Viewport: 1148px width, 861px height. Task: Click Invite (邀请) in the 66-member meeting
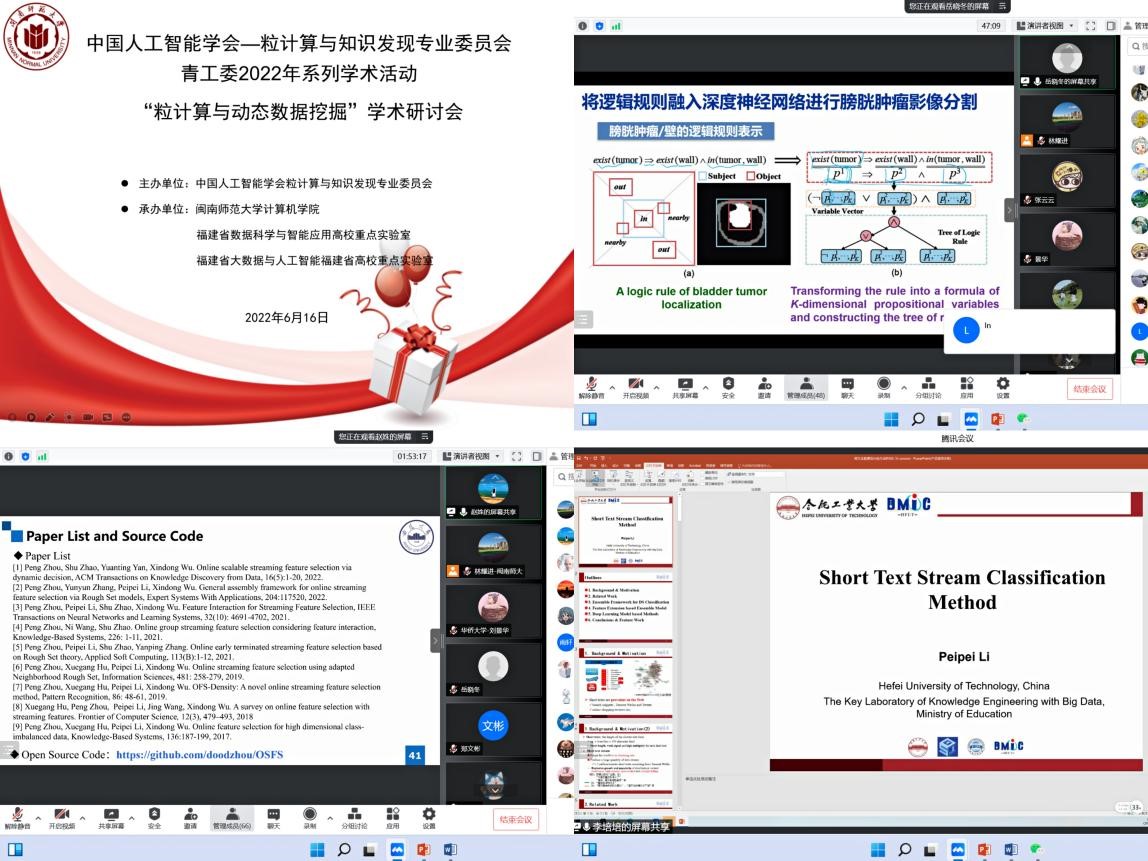pos(190,818)
